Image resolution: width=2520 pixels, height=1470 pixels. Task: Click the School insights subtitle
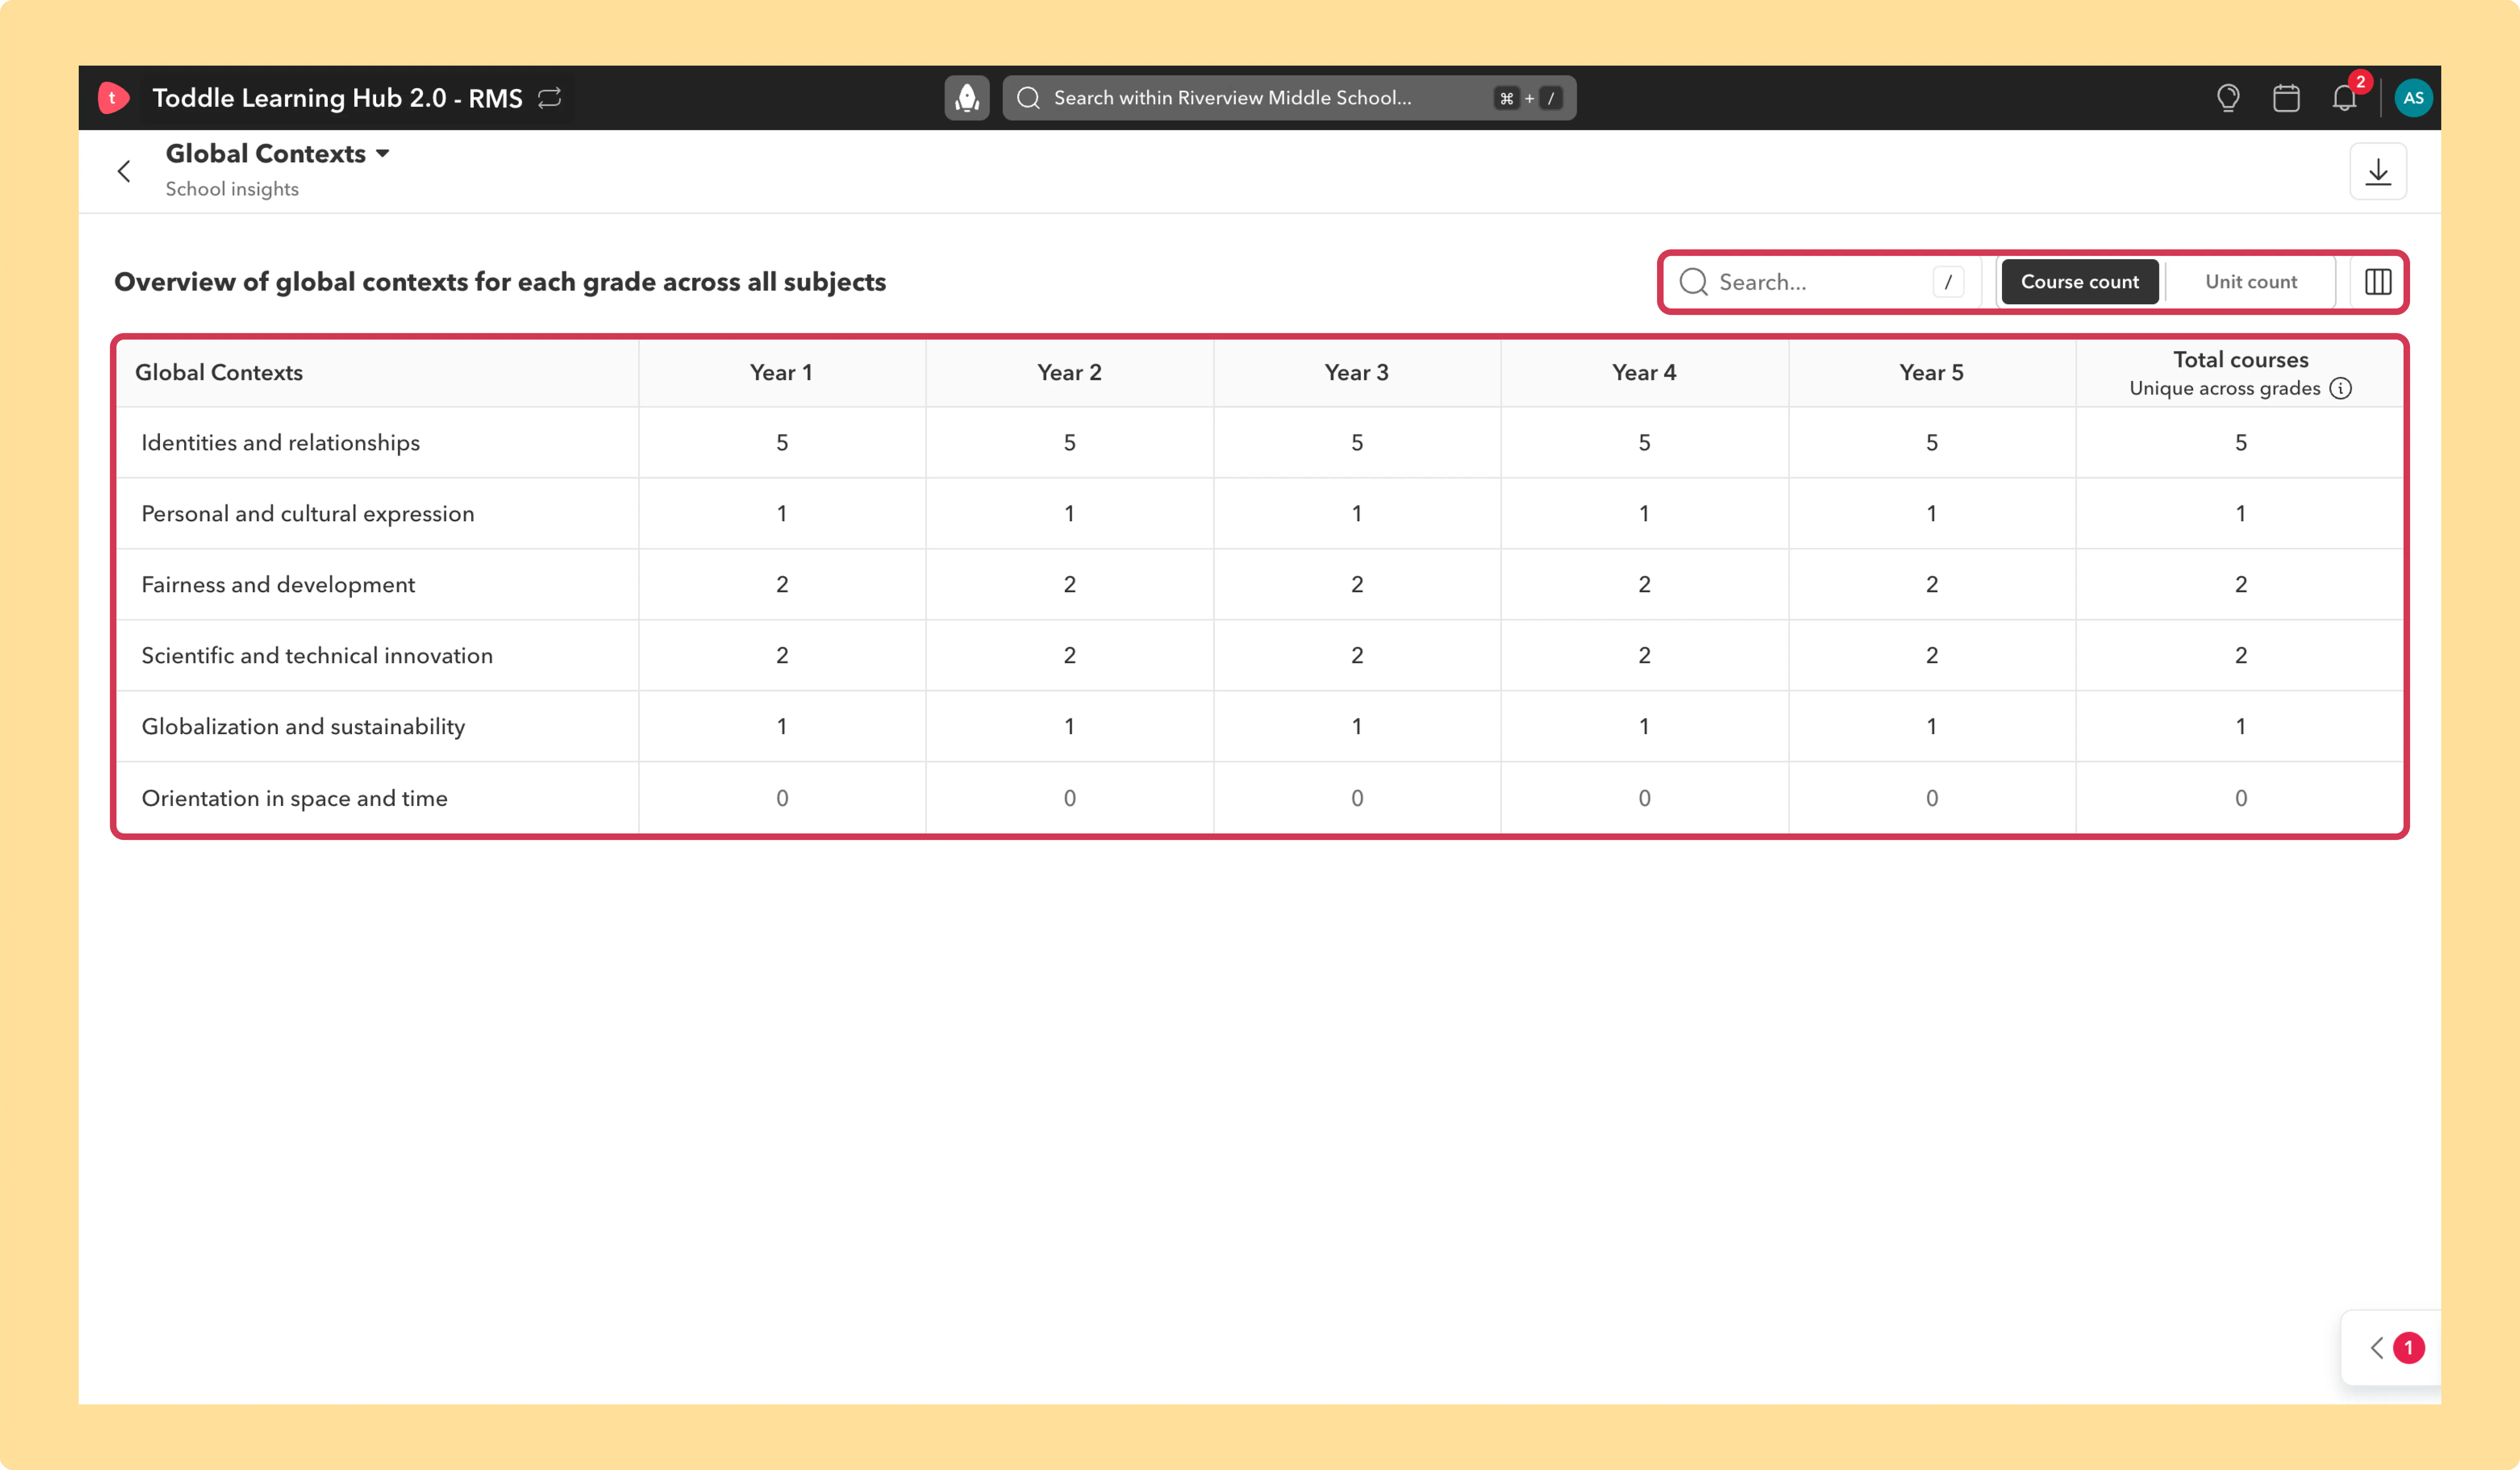coord(232,189)
